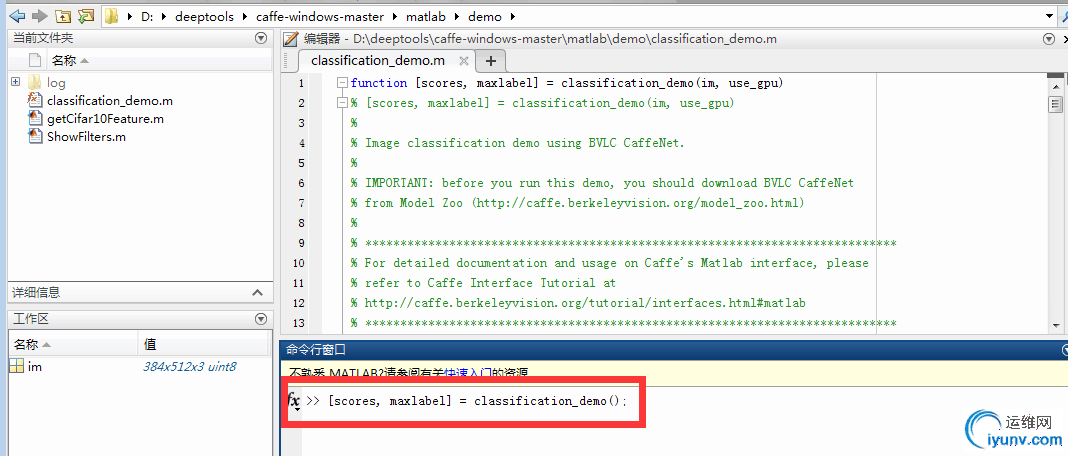Expand the path arrow before caffe-windows-master
The width and height of the screenshot is (1068, 456).
[x=245, y=16]
